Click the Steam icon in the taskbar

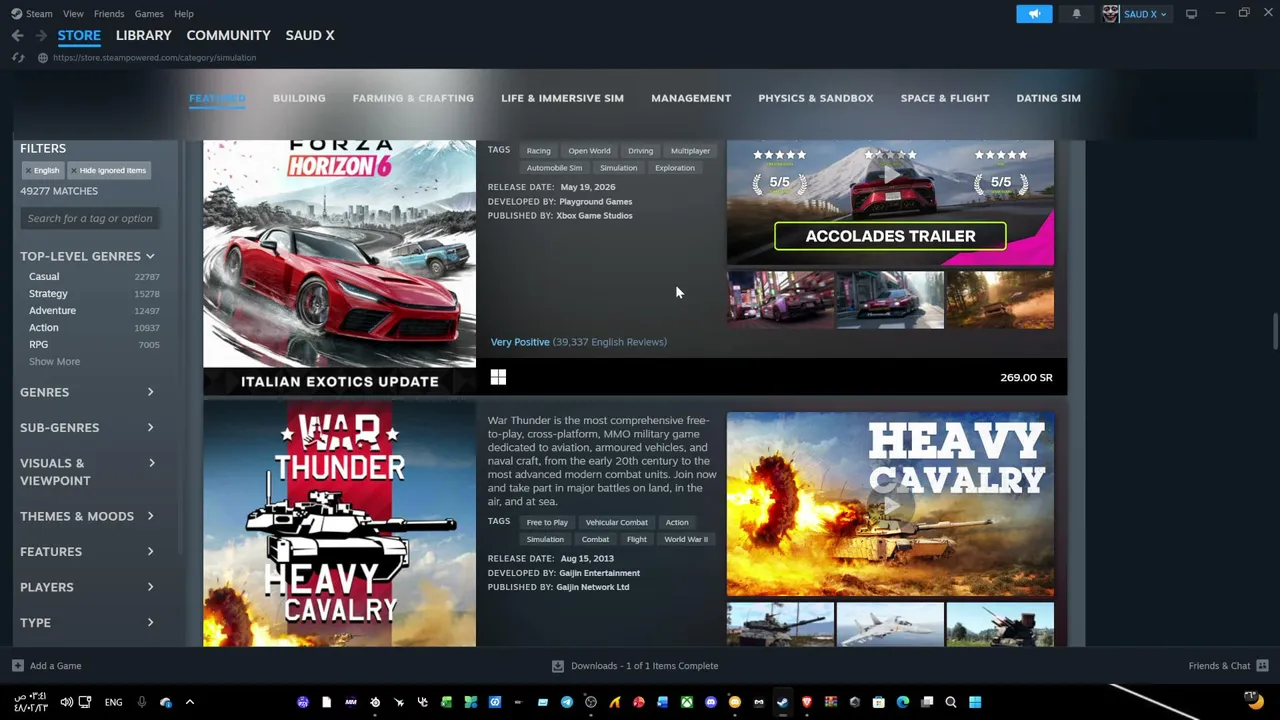click(x=783, y=702)
